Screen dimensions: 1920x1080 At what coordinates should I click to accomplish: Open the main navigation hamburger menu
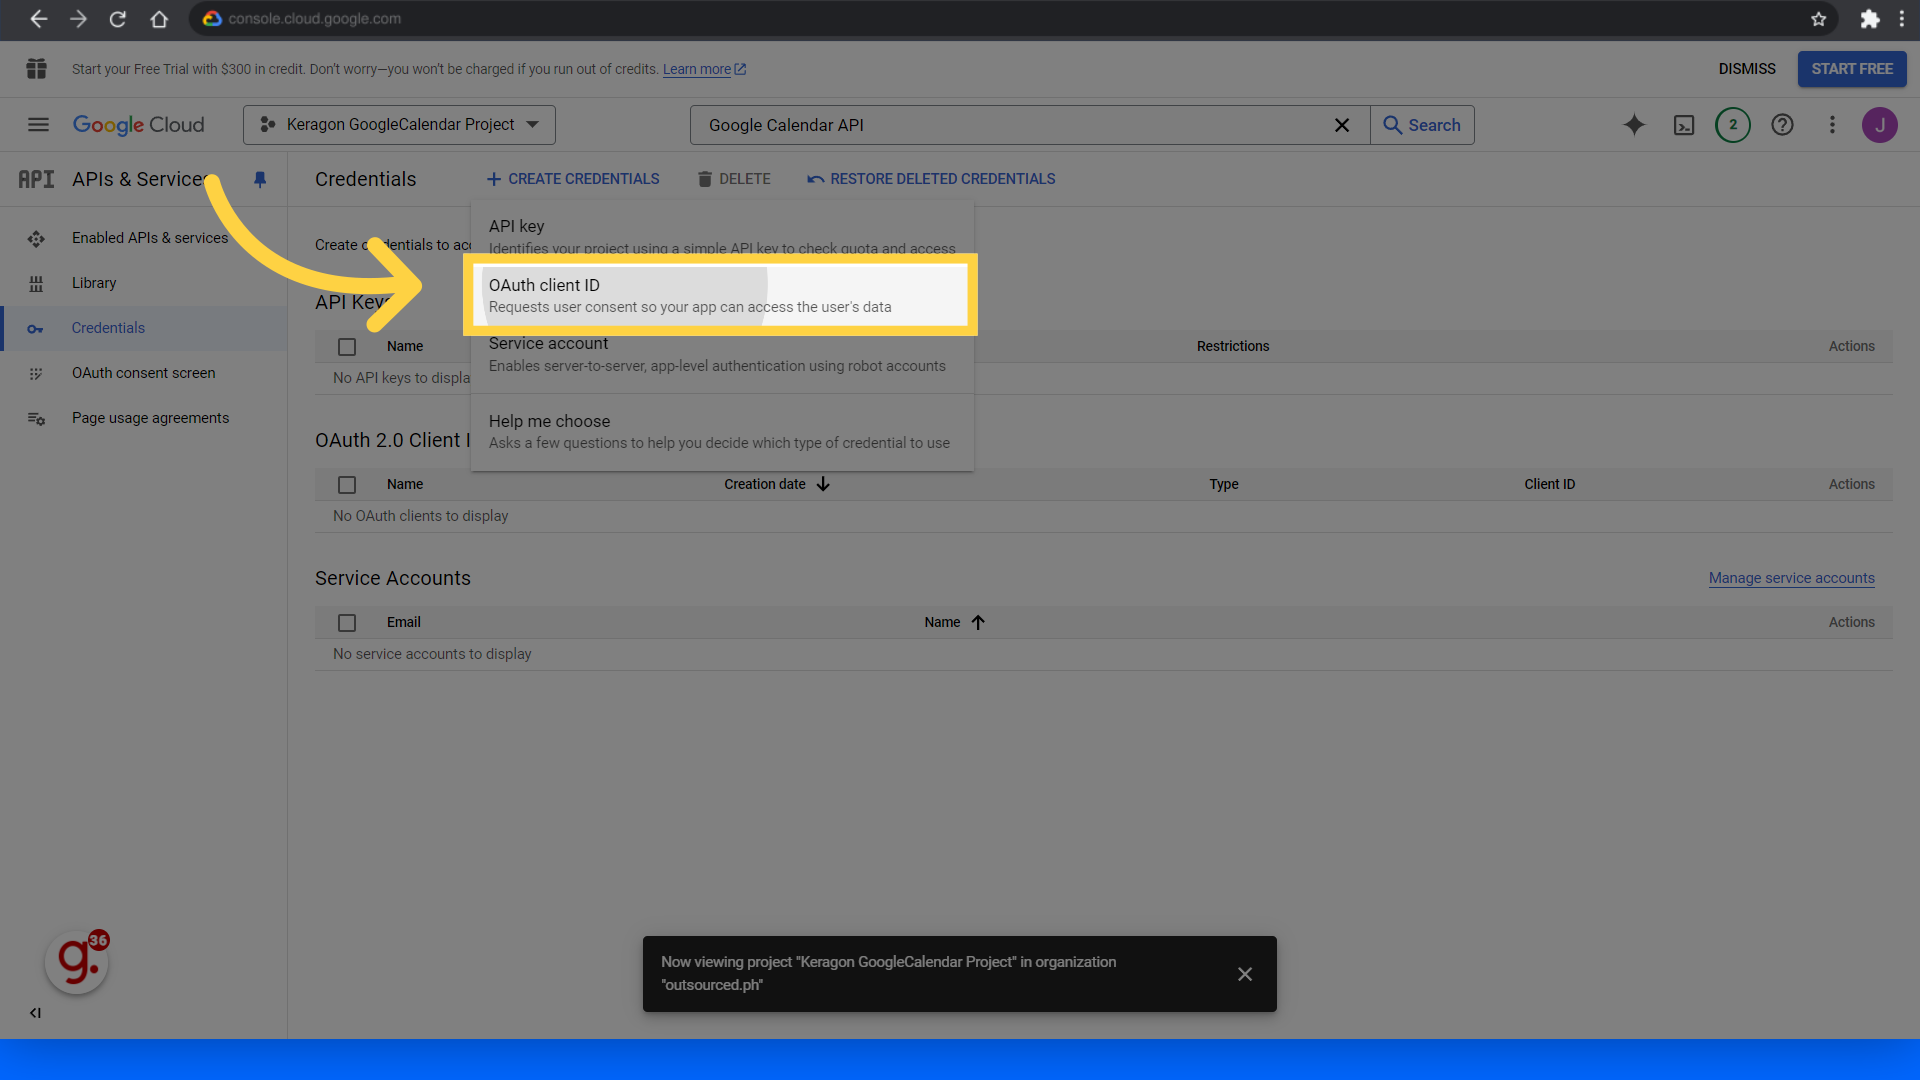[38, 124]
